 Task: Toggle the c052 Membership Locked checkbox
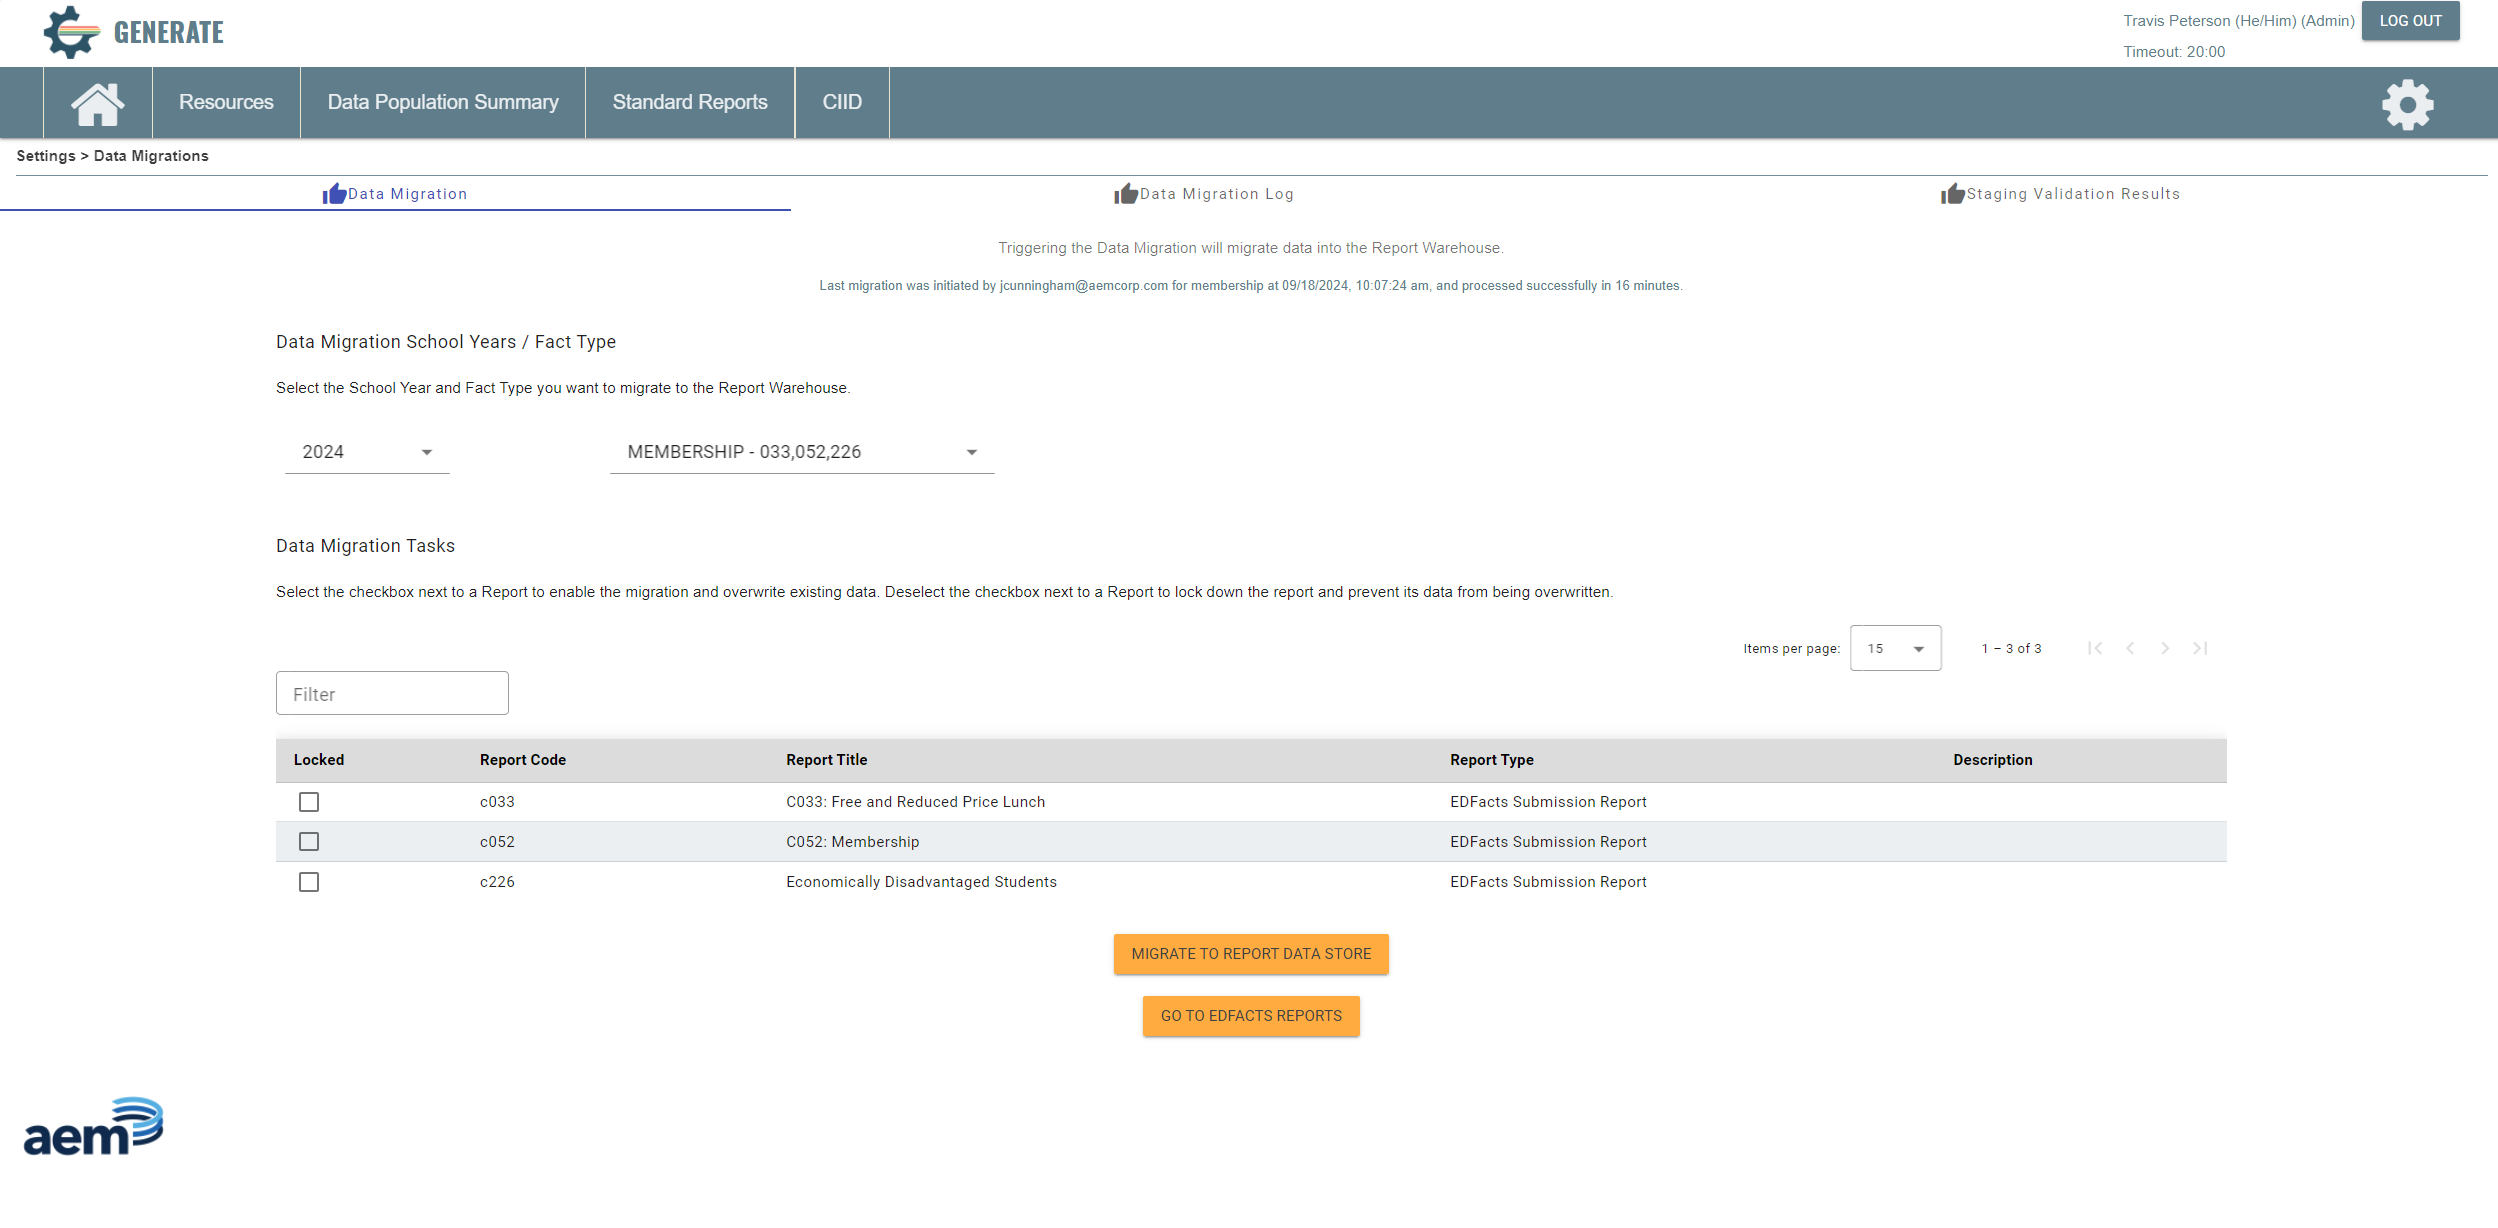pyautogui.click(x=309, y=842)
